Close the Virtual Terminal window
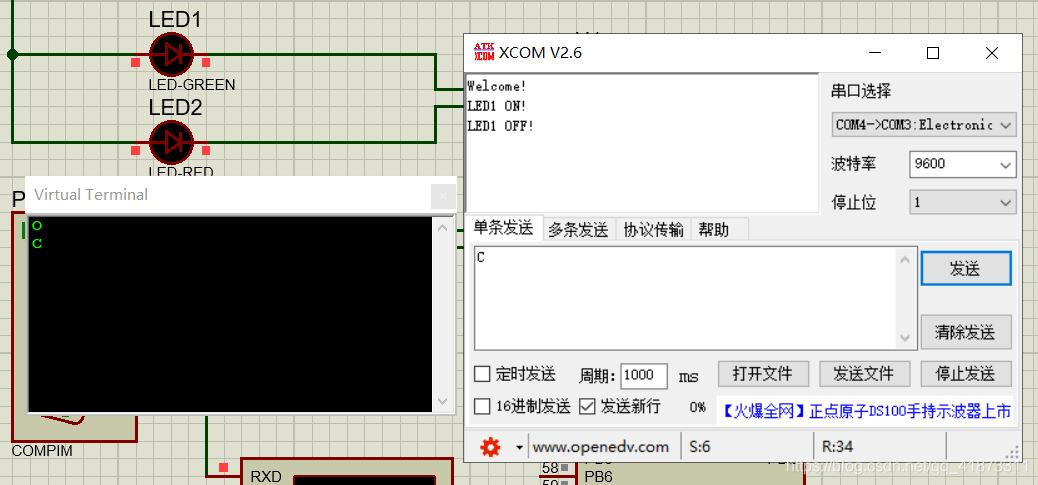This screenshot has width=1038, height=485. pyautogui.click(x=443, y=196)
